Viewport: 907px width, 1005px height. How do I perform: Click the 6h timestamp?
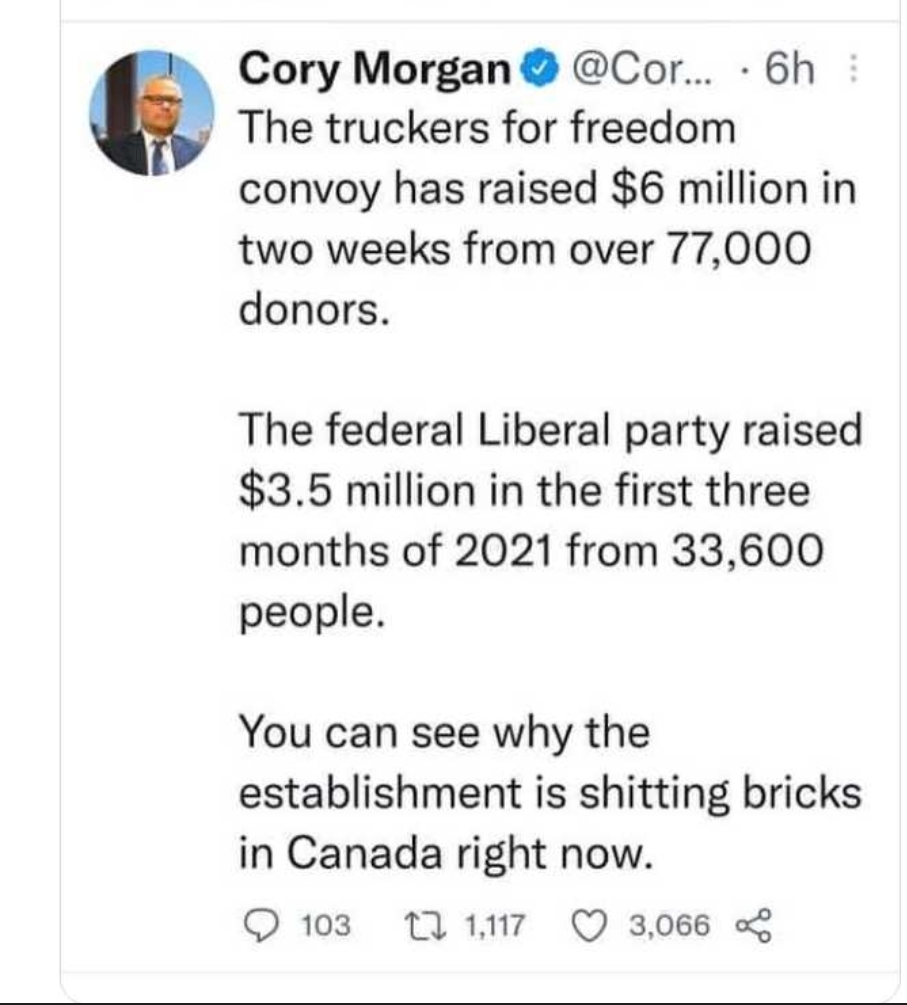tap(786, 72)
